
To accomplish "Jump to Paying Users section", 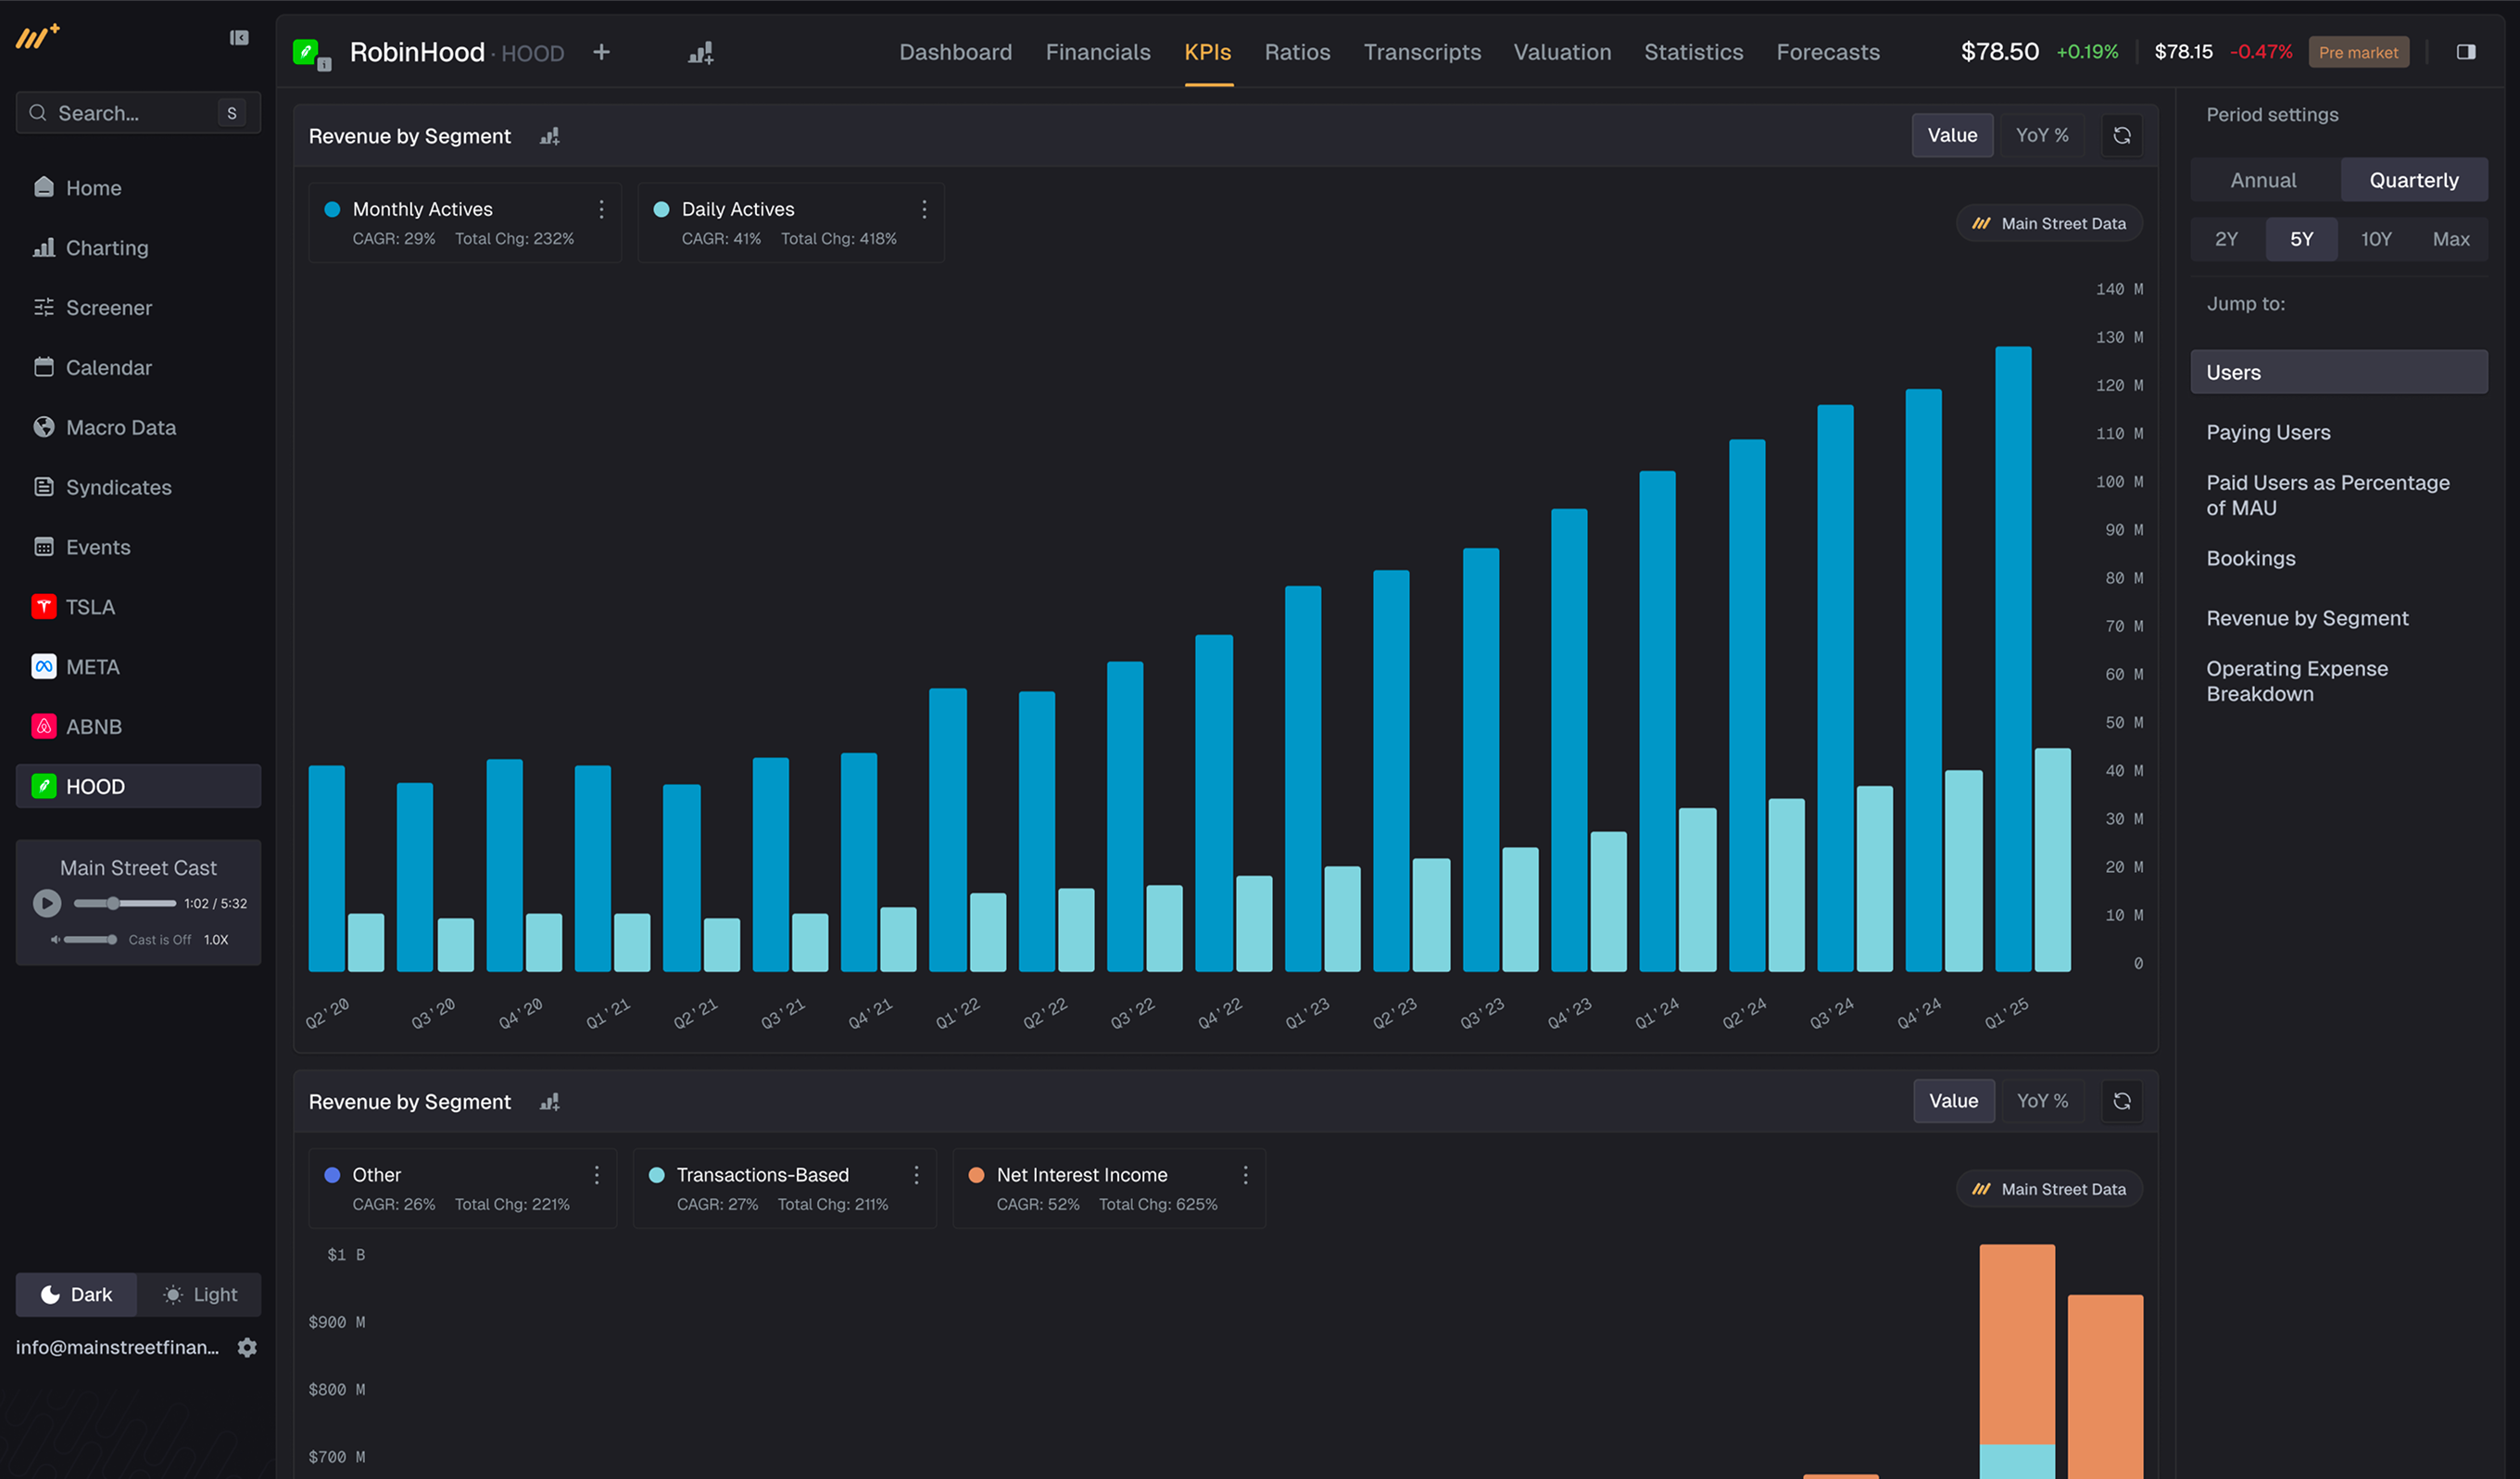I will (2267, 432).
